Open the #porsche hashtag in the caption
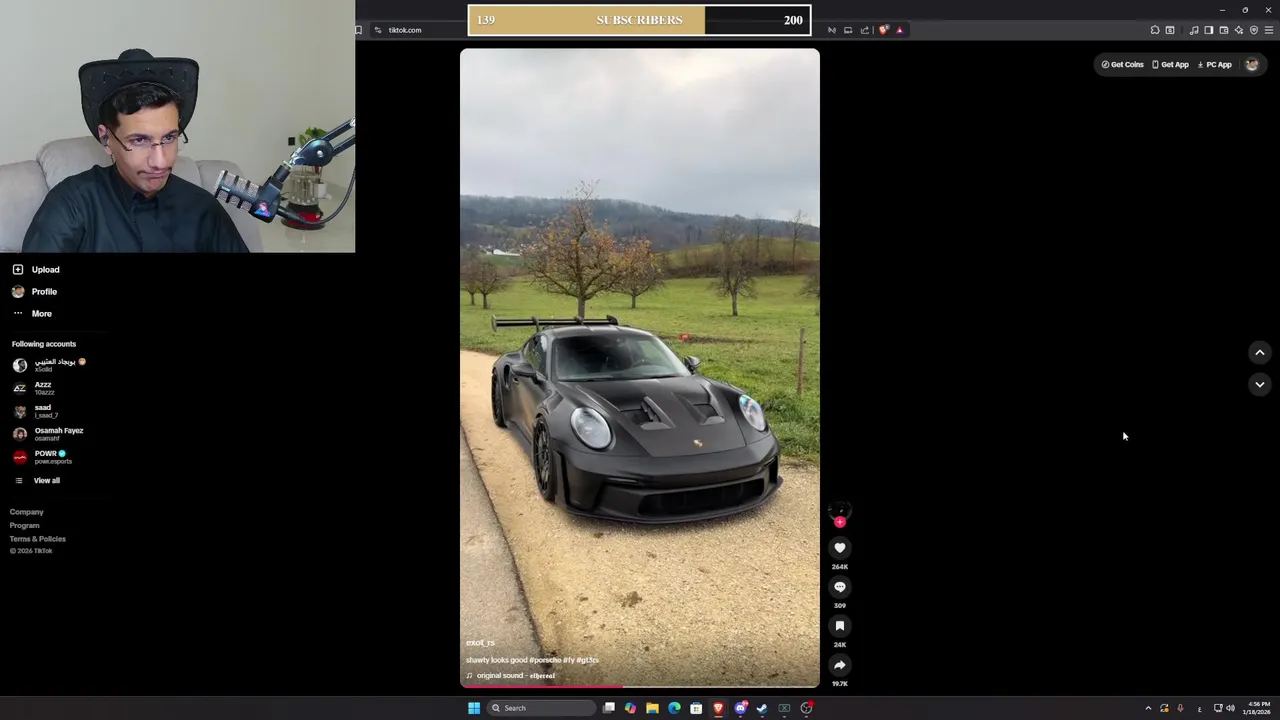Screen dimensions: 1280x720 click(545, 660)
